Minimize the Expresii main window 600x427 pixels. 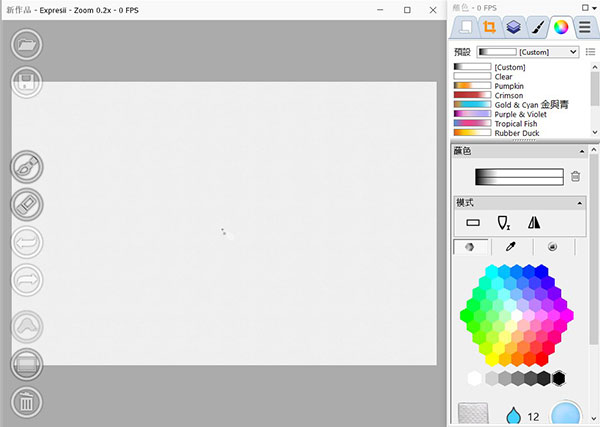coord(380,10)
